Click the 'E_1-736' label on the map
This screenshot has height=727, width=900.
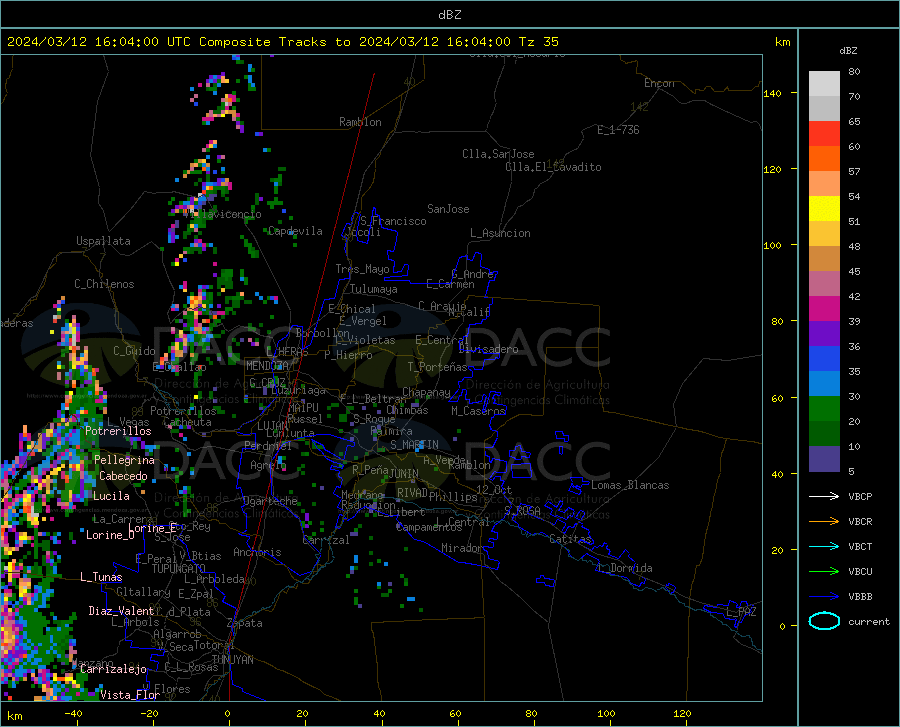(618, 130)
